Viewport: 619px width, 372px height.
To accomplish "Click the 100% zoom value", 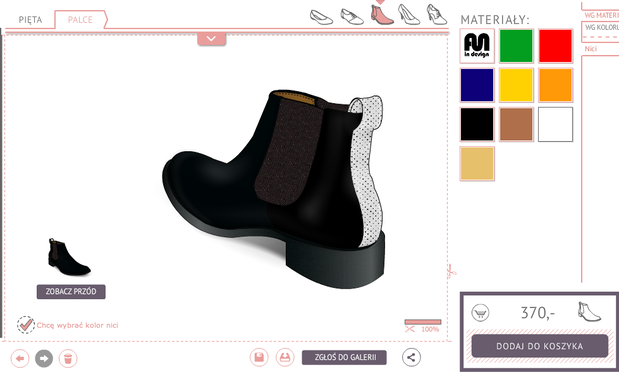I will [430, 329].
